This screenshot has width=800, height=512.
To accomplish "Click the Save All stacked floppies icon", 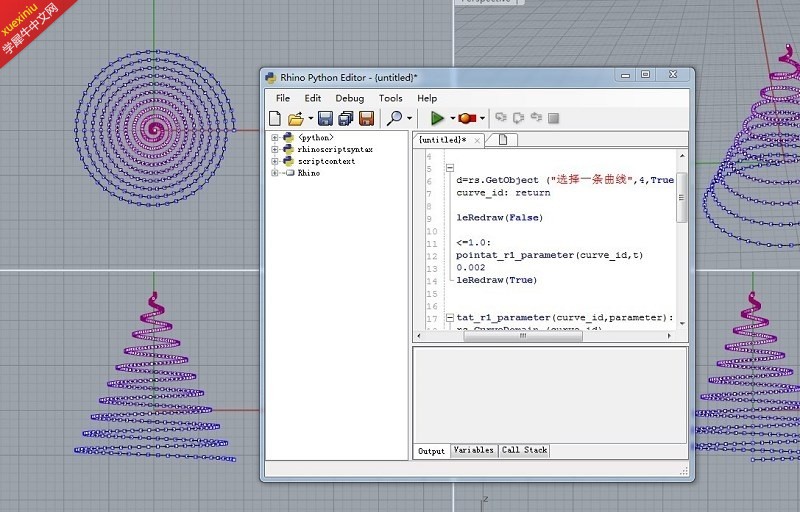I will pyautogui.click(x=345, y=118).
